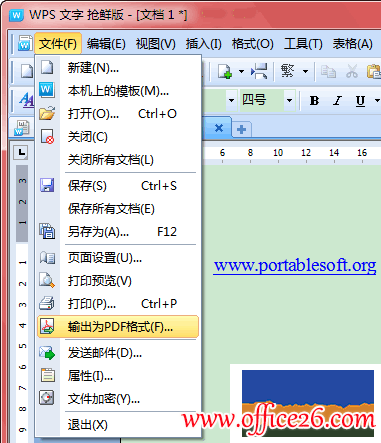381x443 pixels.
Task: Toggle Underline formatting button
Action: click(360, 100)
